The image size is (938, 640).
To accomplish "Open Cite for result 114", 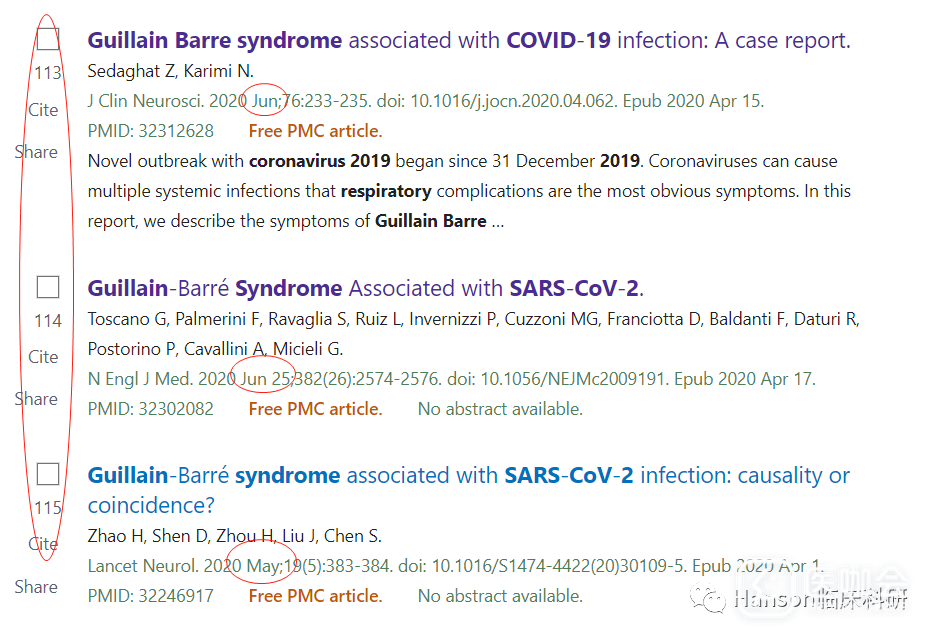I will [43, 357].
